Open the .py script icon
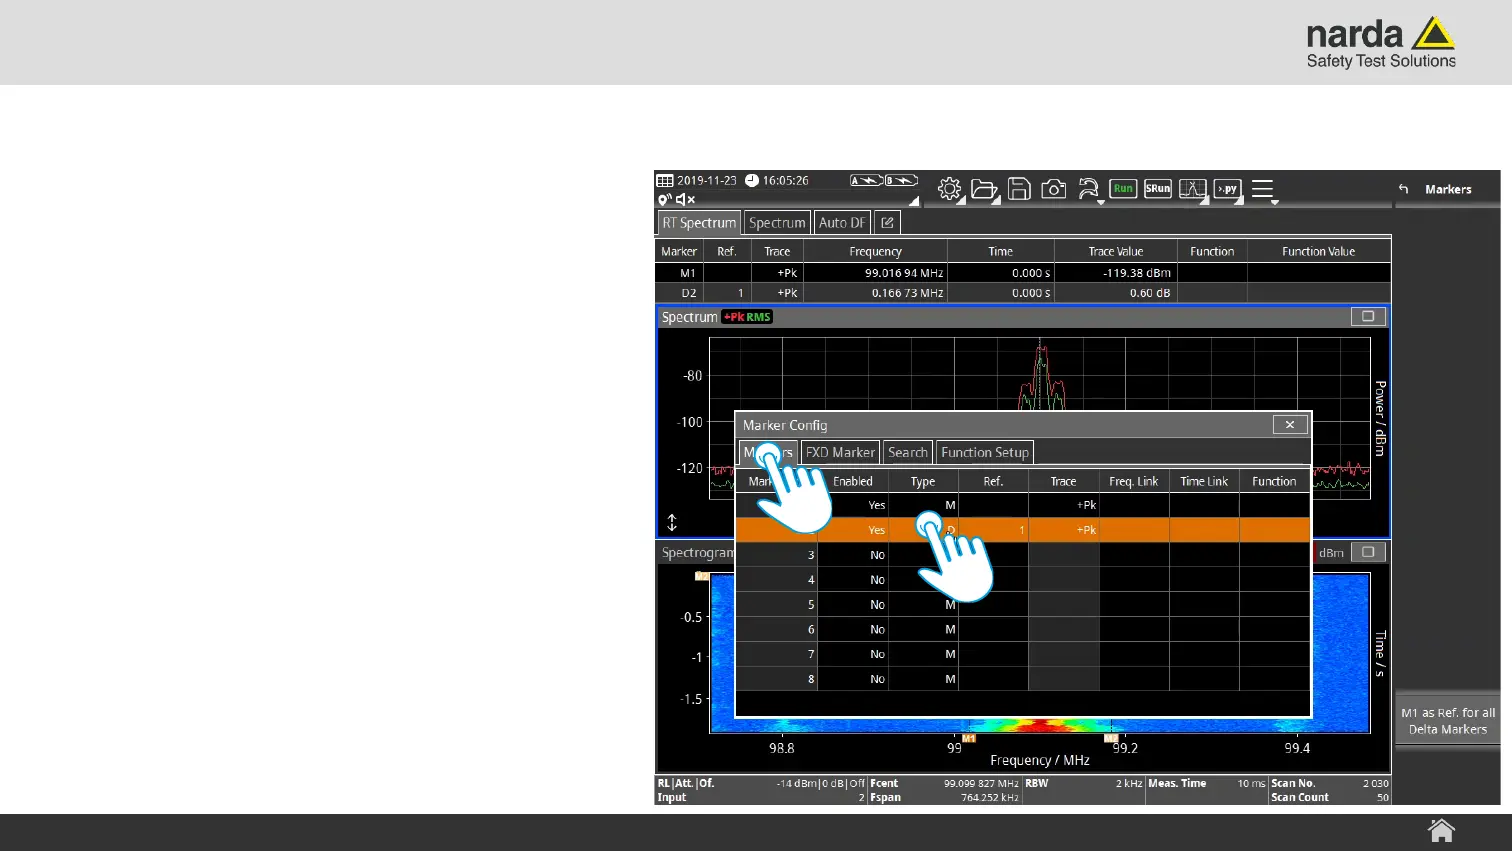 [x=1227, y=188]
